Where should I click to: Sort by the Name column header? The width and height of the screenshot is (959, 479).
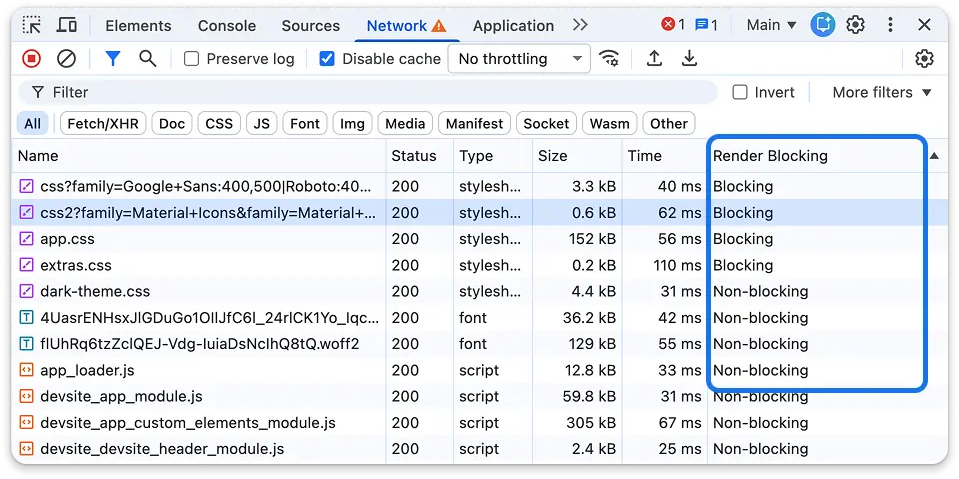[199, 156]
